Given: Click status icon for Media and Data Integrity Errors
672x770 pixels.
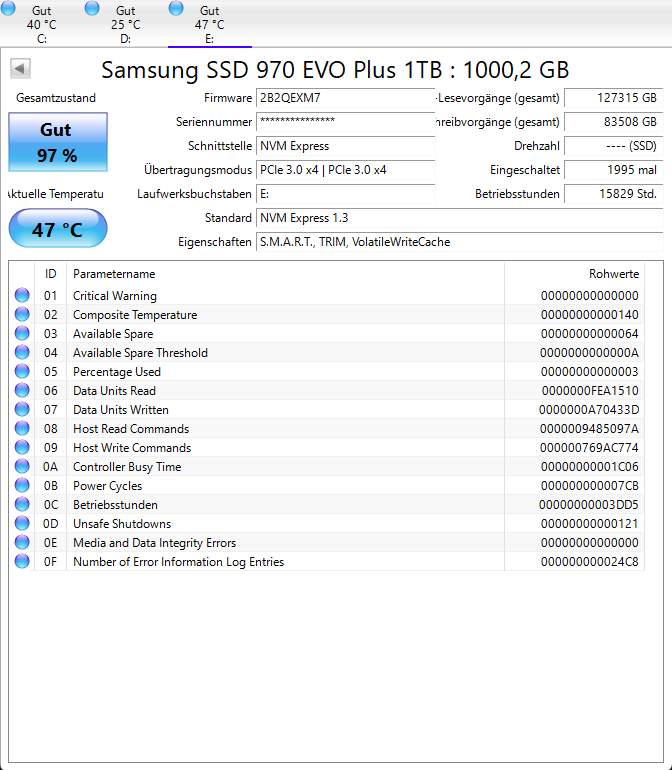Looking at the screenshot, I should 22,542.
